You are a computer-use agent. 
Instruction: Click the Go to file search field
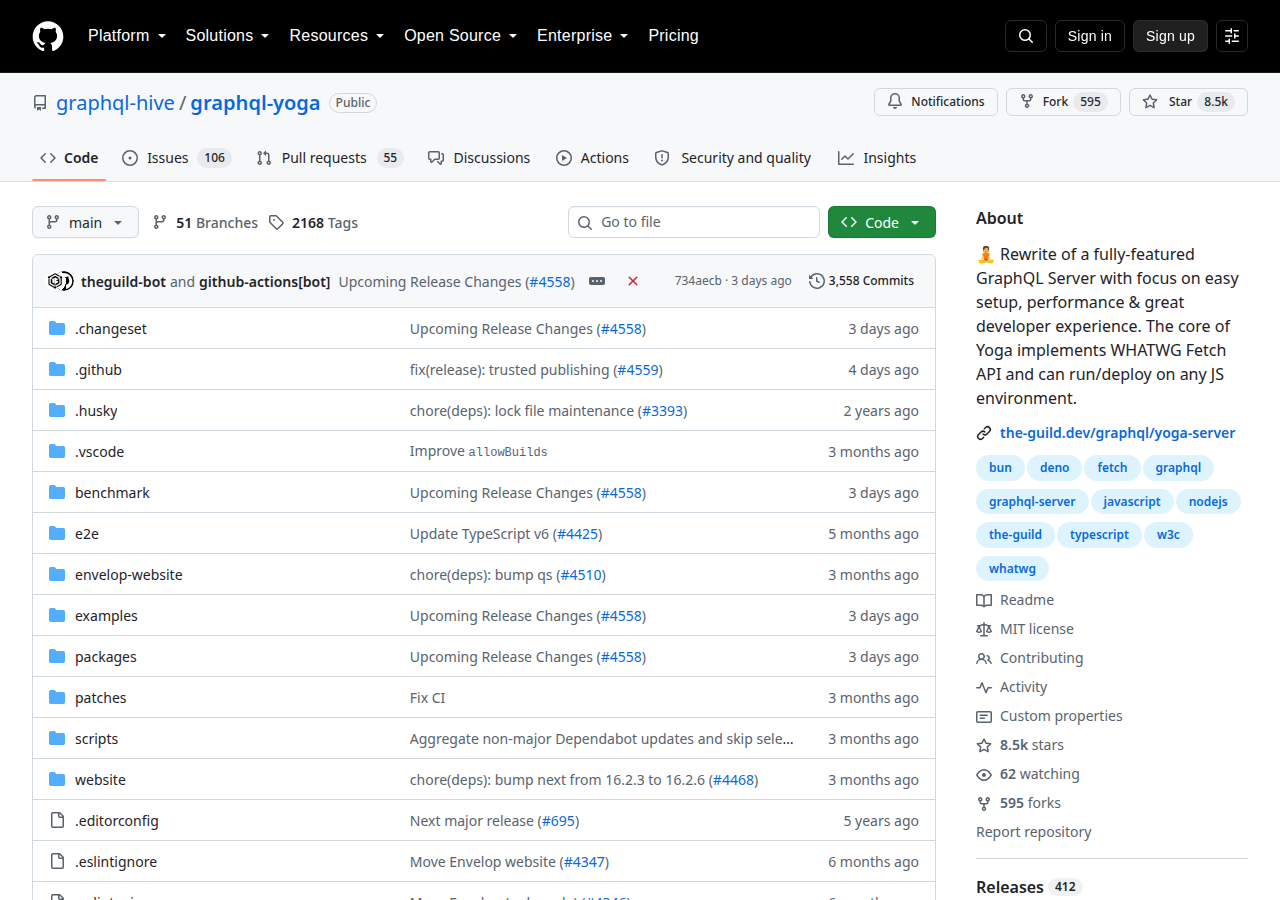click(x=694, y=222)
